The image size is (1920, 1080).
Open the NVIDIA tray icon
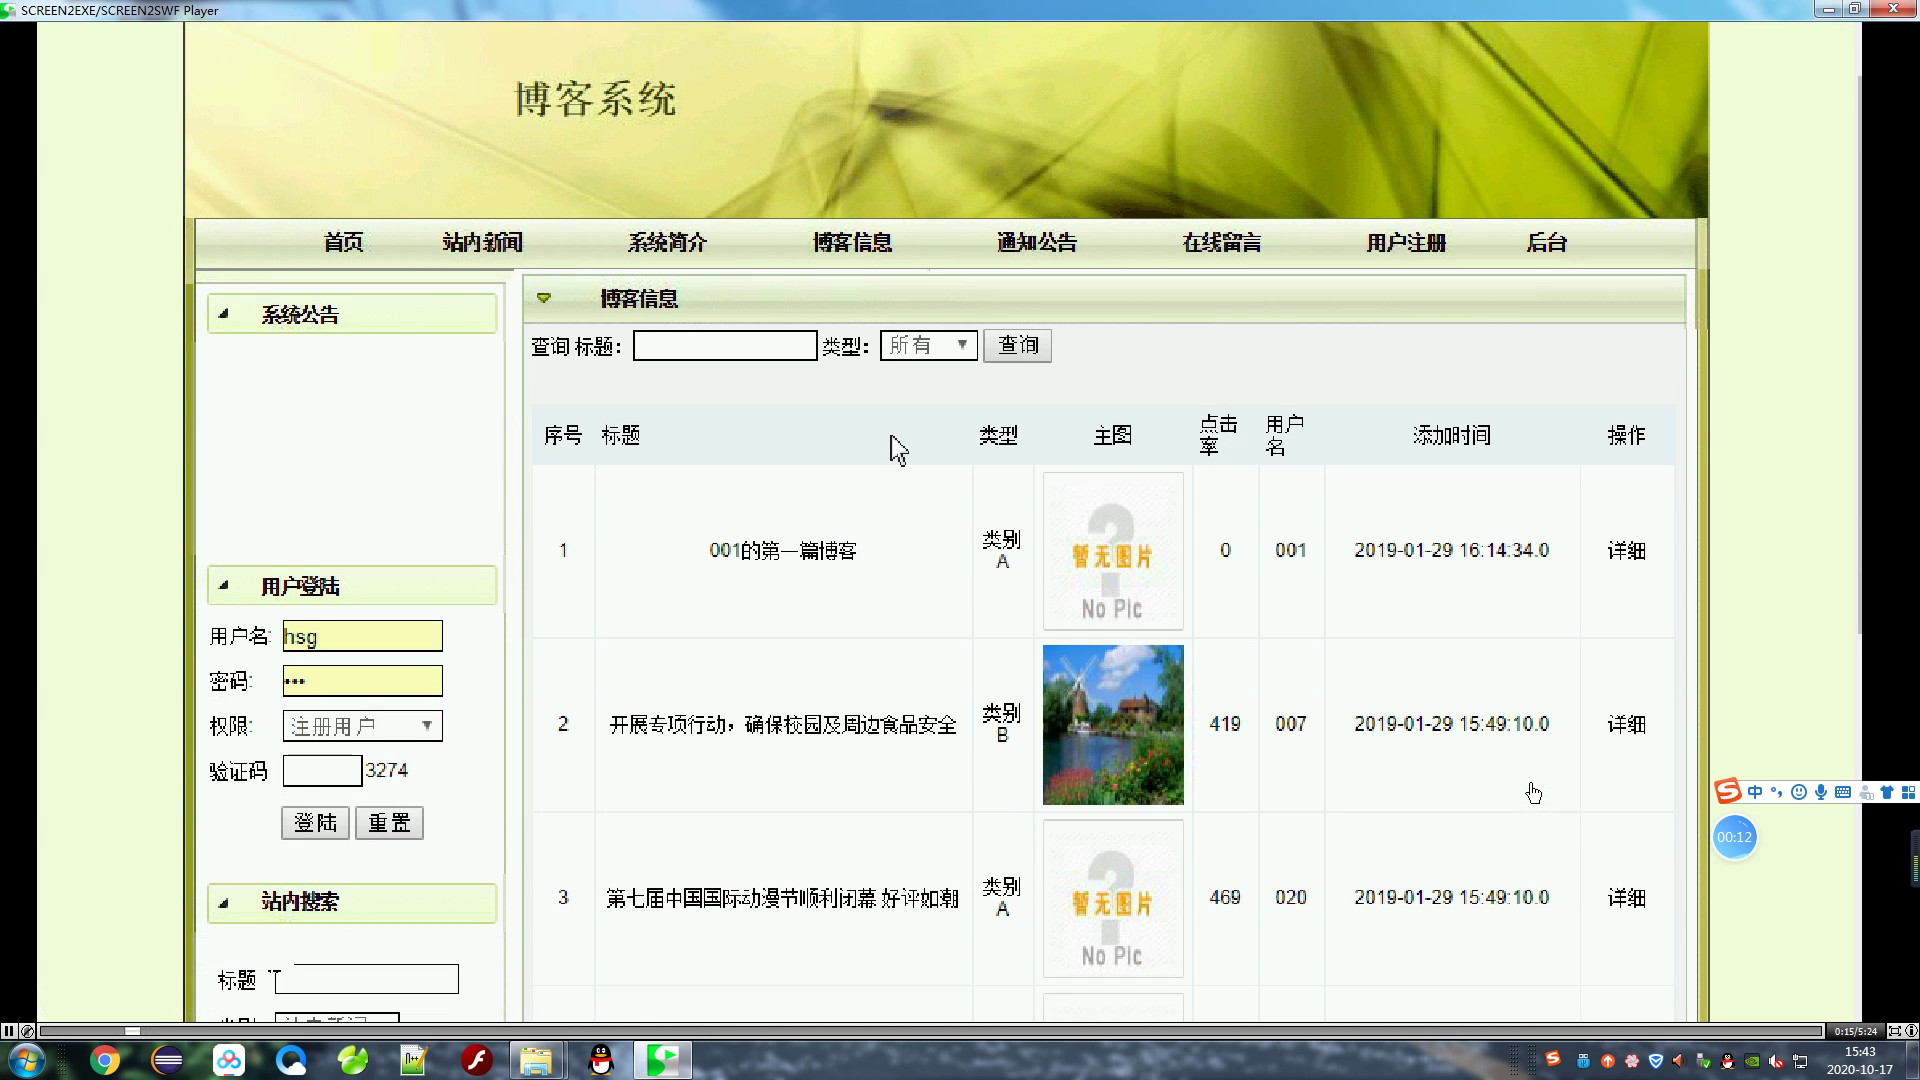pos(1752,1061)
